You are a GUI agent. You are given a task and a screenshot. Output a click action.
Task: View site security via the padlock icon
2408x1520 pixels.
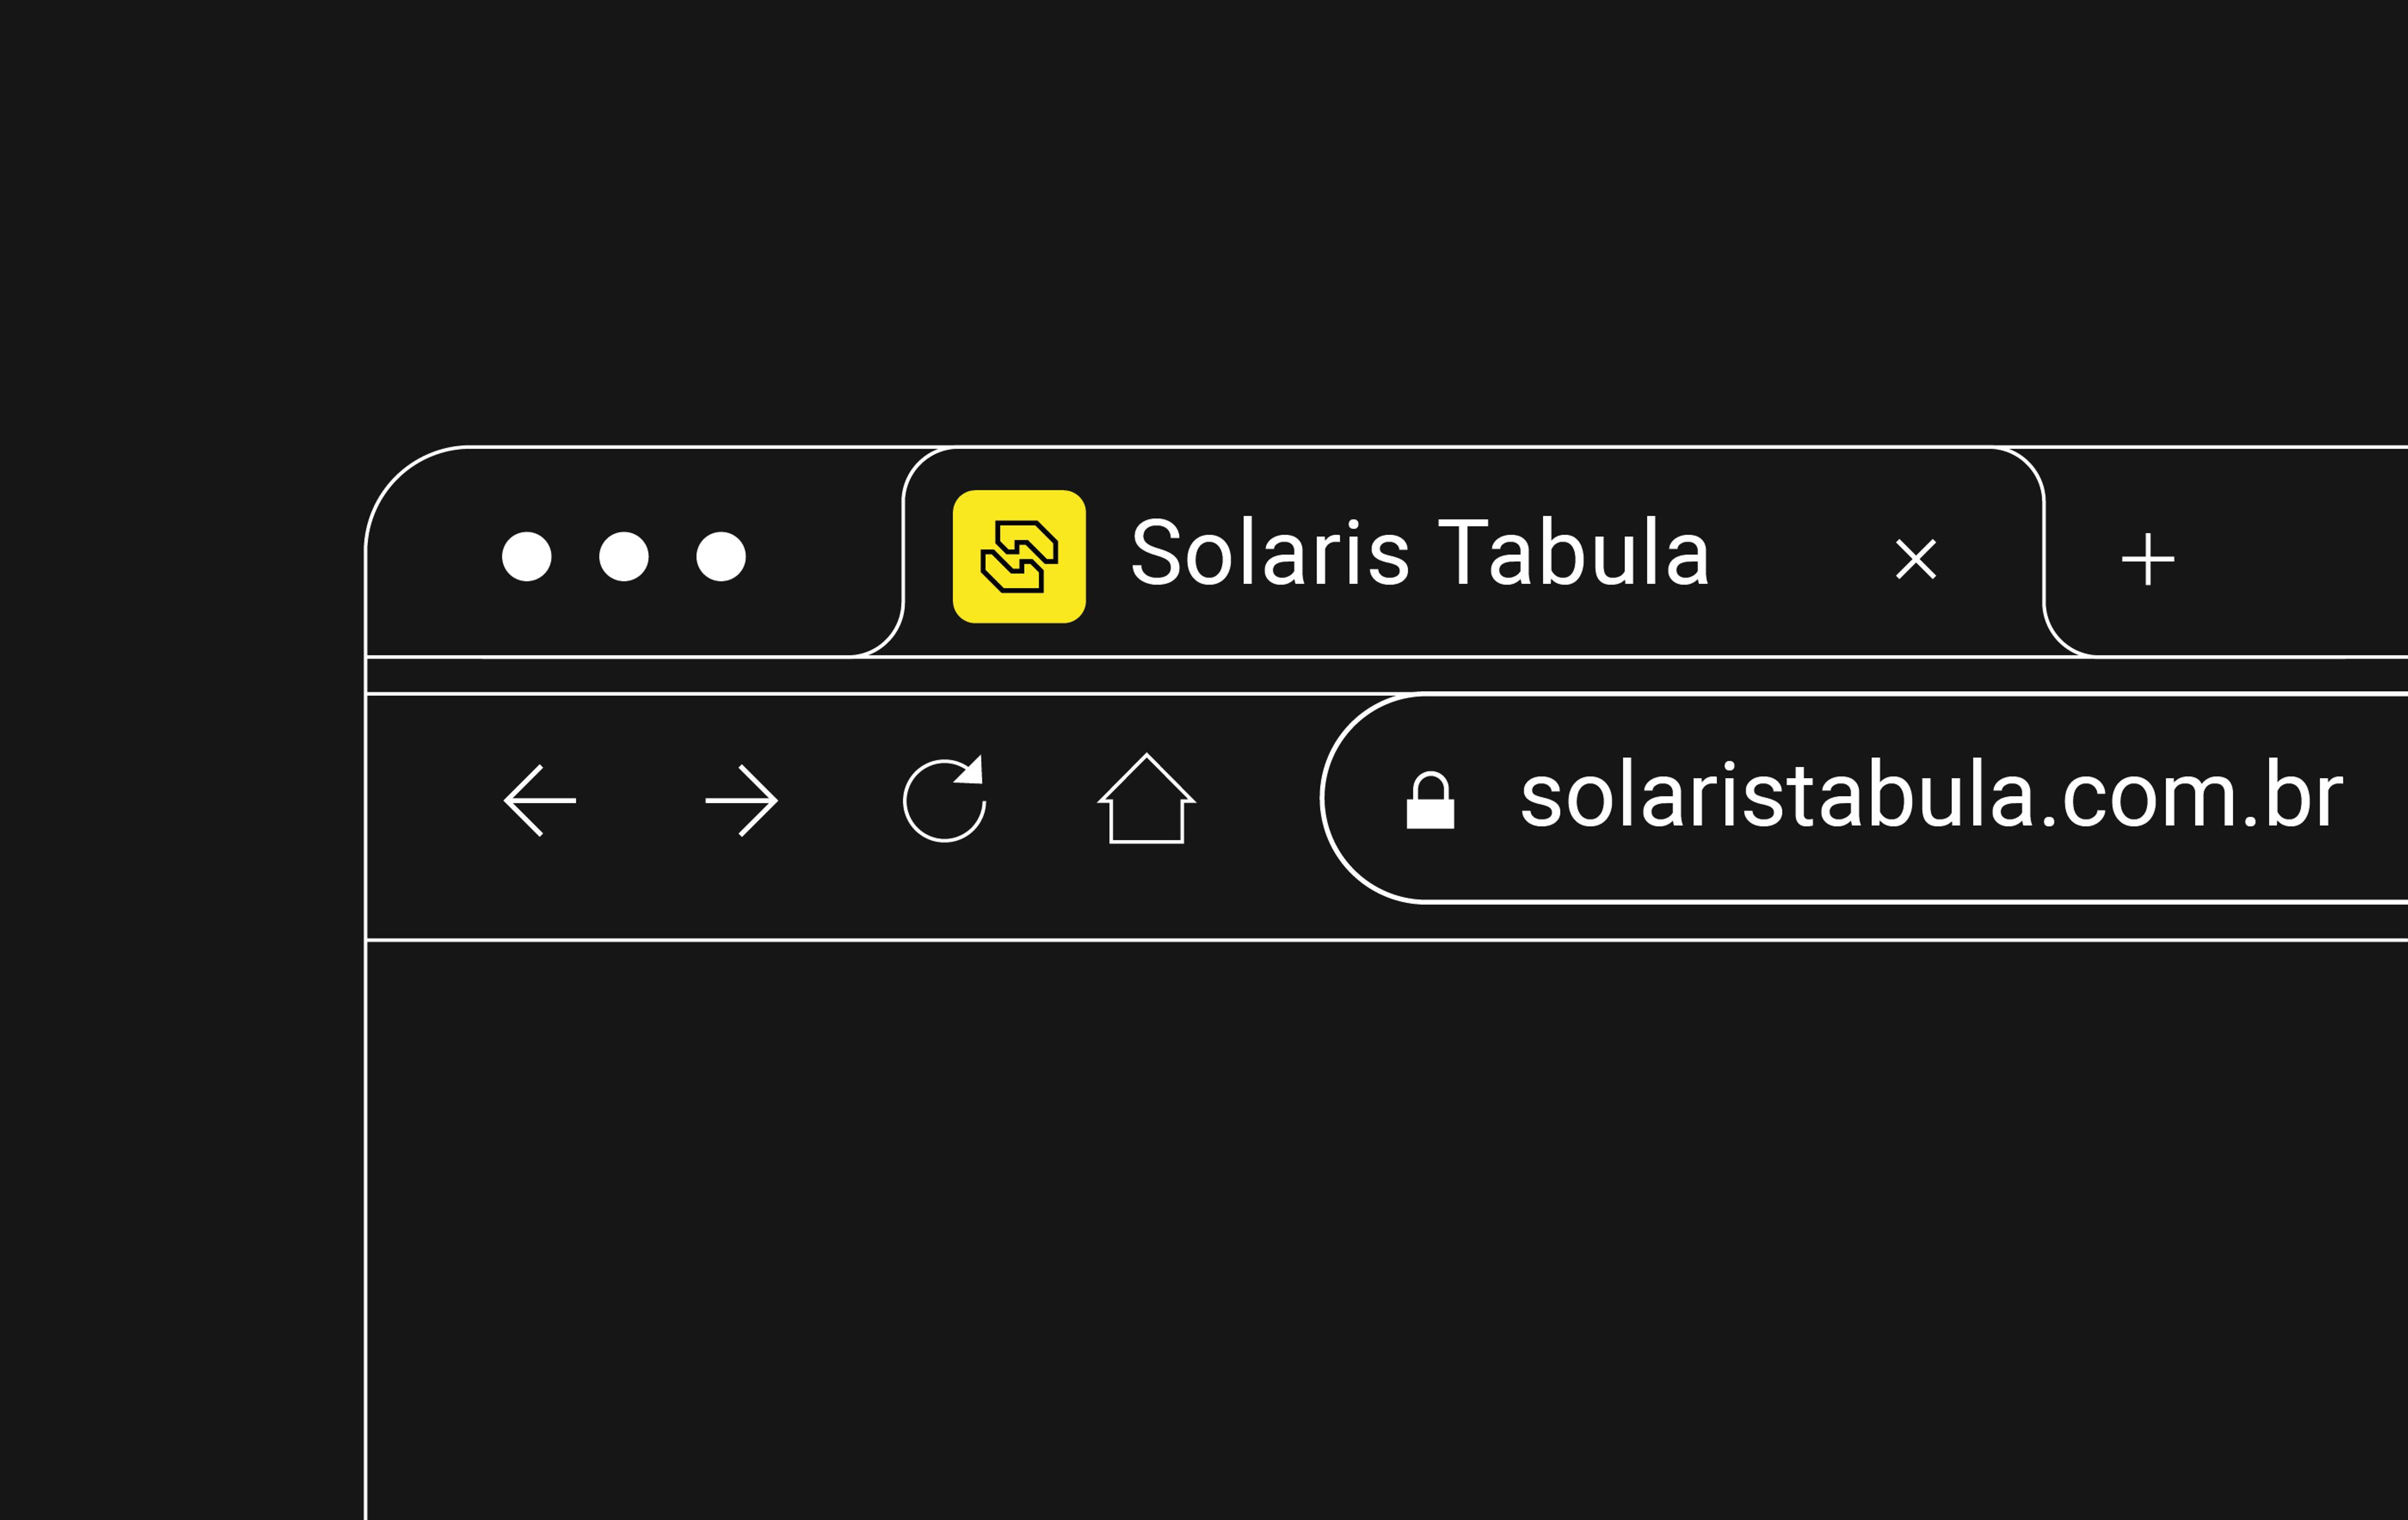click(x=1430, y=800)
